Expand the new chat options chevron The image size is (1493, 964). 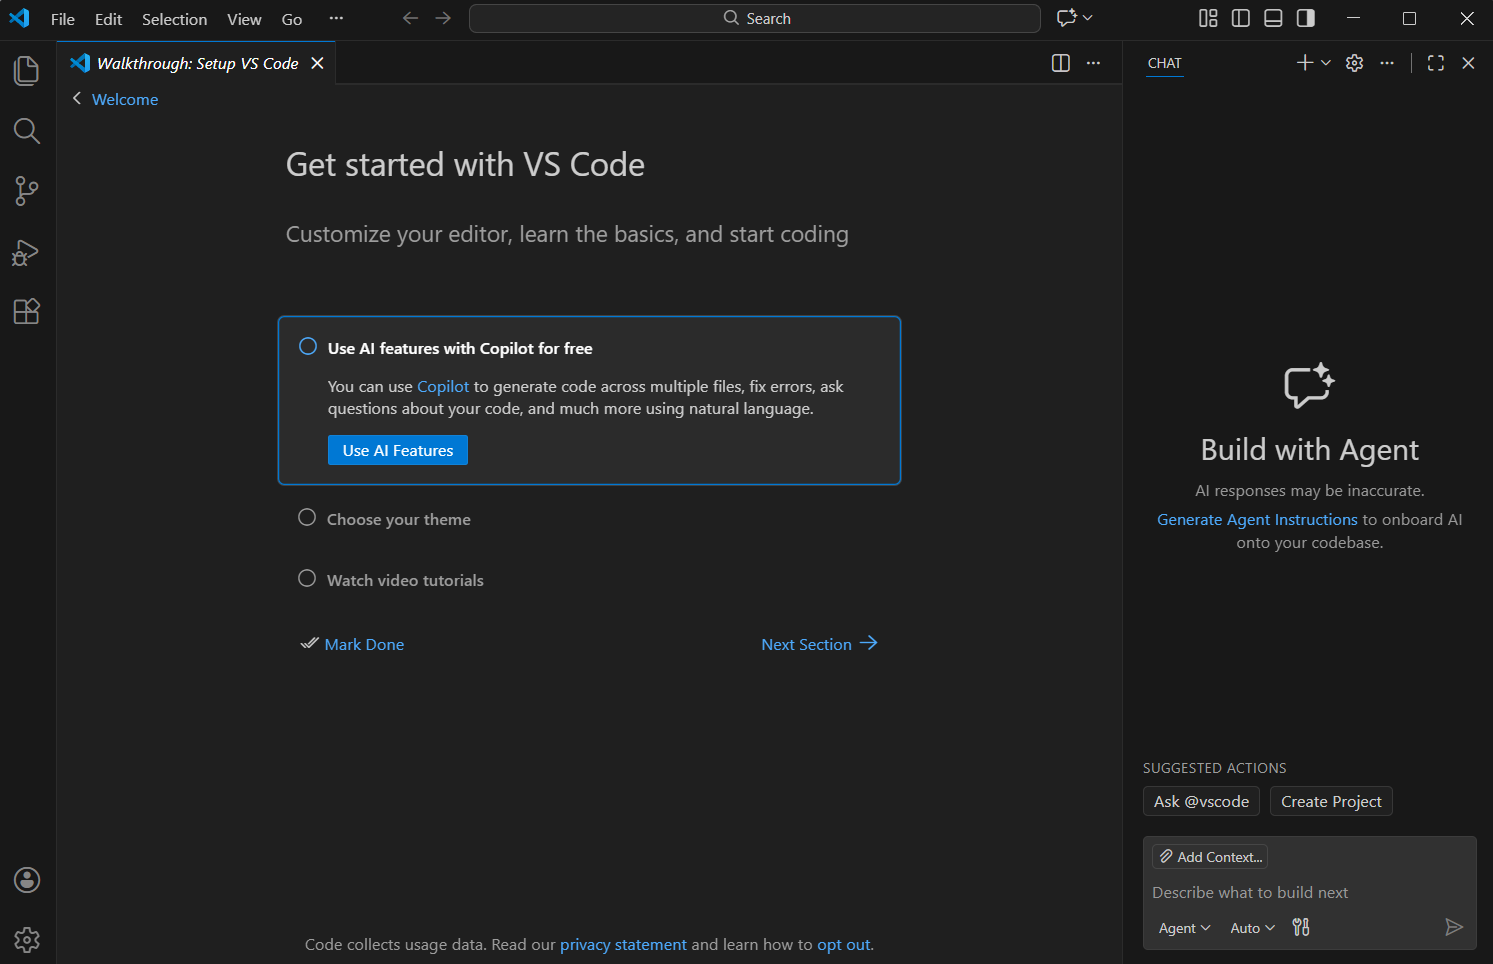[1326, 62]
